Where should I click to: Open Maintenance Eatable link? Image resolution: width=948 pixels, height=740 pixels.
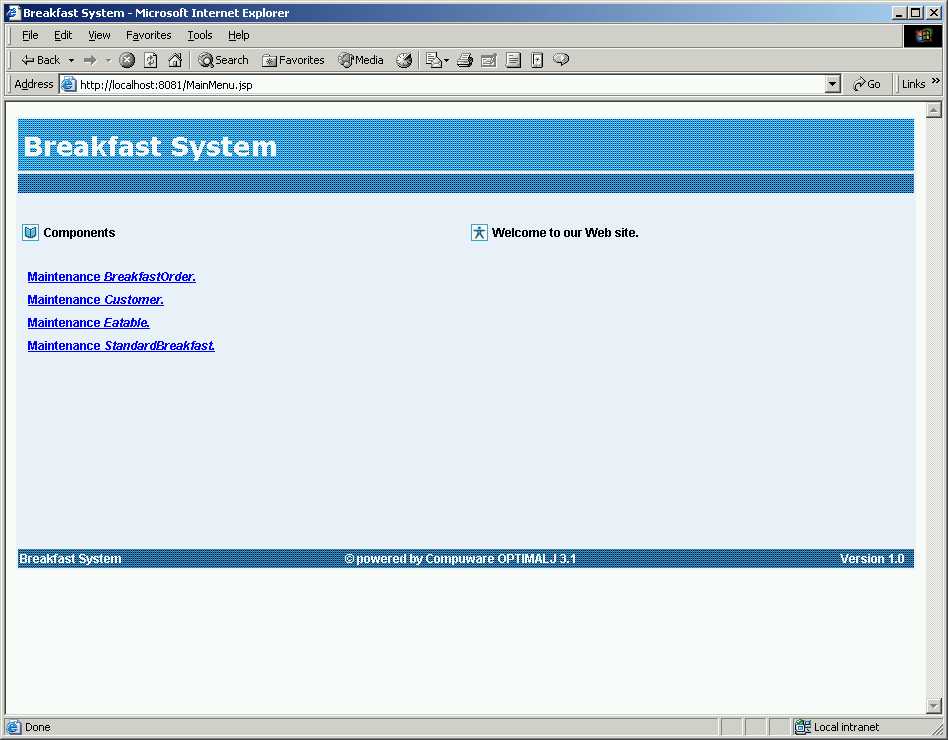point(88,323)
